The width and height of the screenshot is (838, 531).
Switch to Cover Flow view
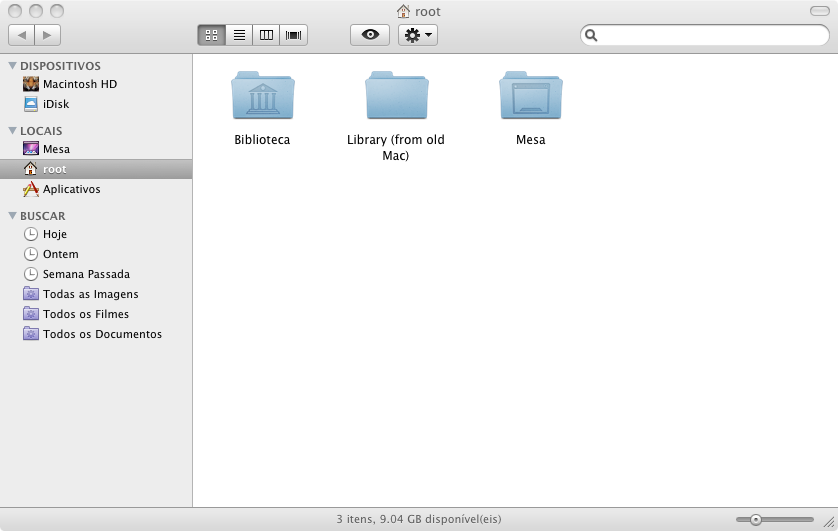pos(293,35)
